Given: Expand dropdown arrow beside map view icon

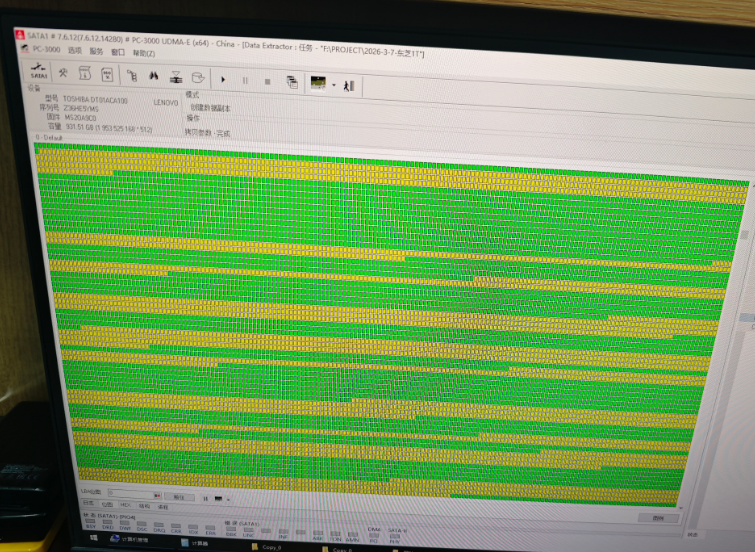Looking at the screenshot, I should (x=331, y=83).
